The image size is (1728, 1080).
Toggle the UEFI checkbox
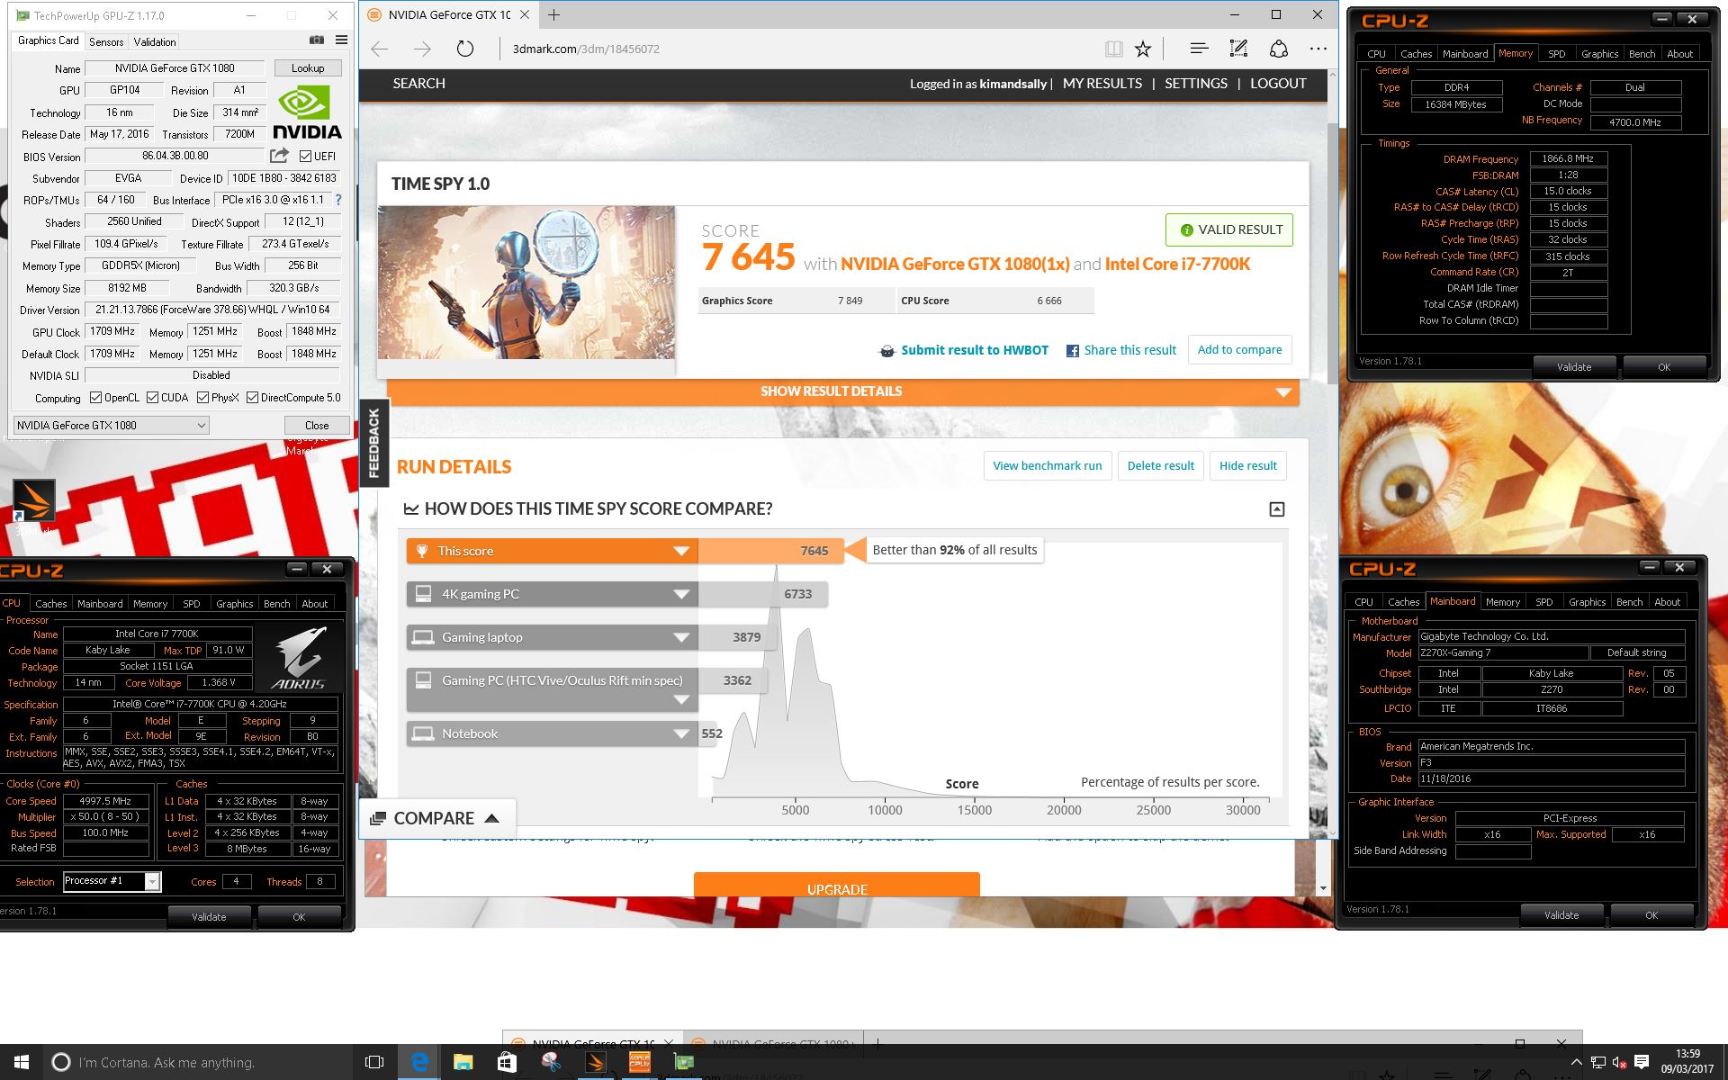coord(305,156)
